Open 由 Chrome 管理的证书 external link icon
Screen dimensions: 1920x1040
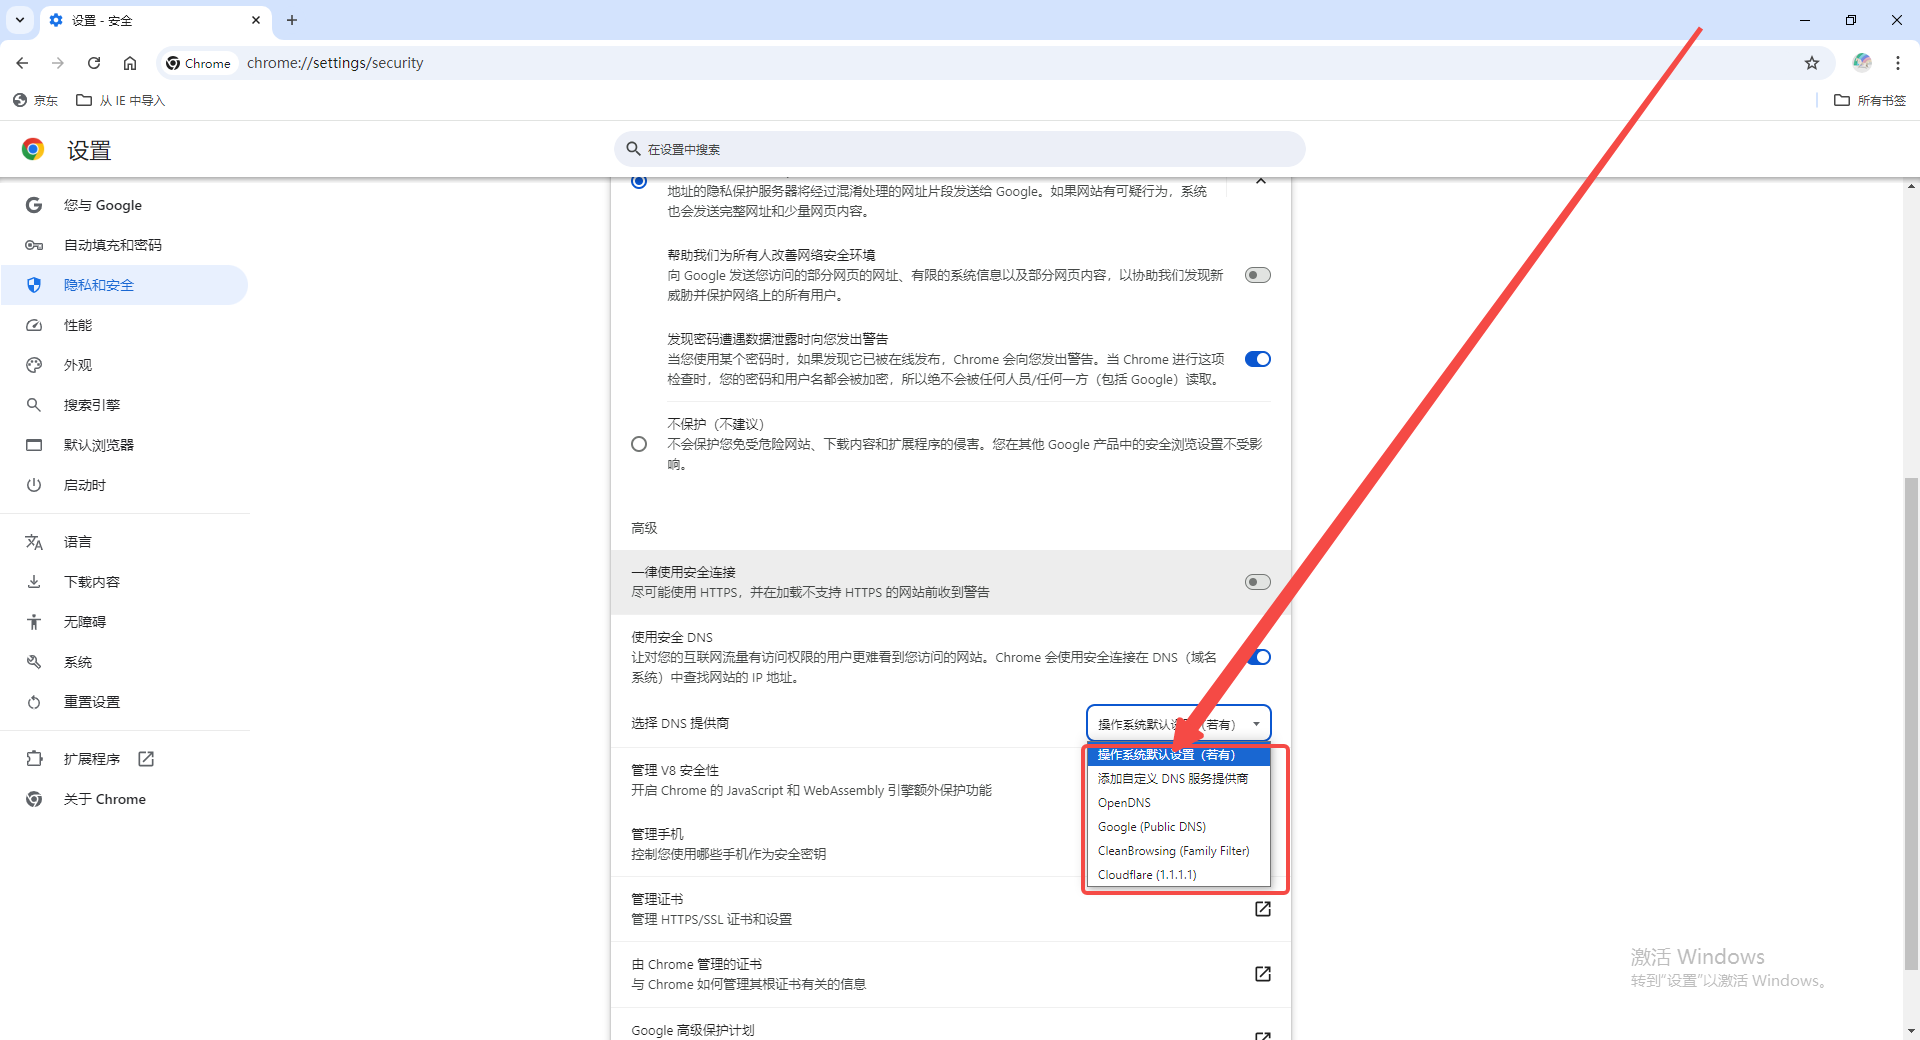[x=1263, y=974]
